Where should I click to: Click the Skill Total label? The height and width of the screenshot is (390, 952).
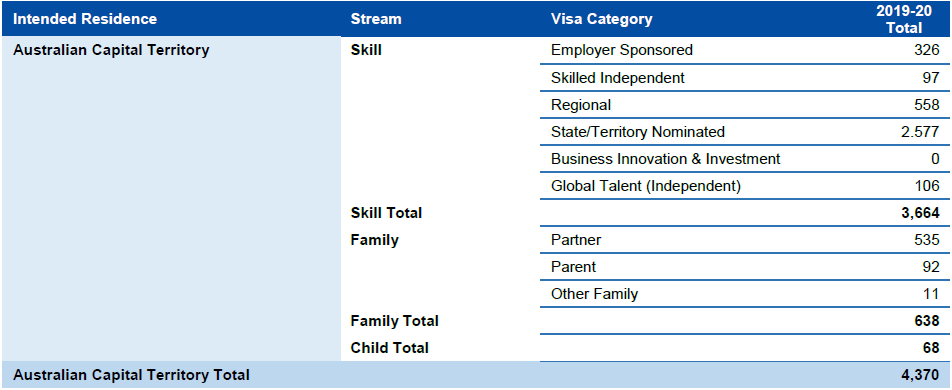point(386,213)
